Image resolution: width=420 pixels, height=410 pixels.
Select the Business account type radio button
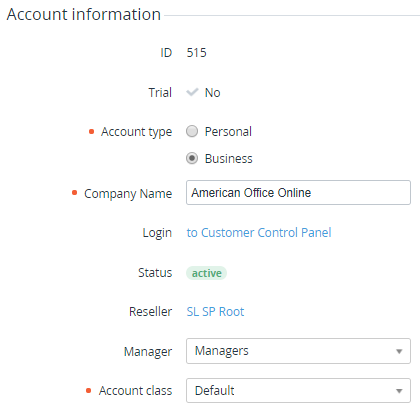tap(192, 158)
